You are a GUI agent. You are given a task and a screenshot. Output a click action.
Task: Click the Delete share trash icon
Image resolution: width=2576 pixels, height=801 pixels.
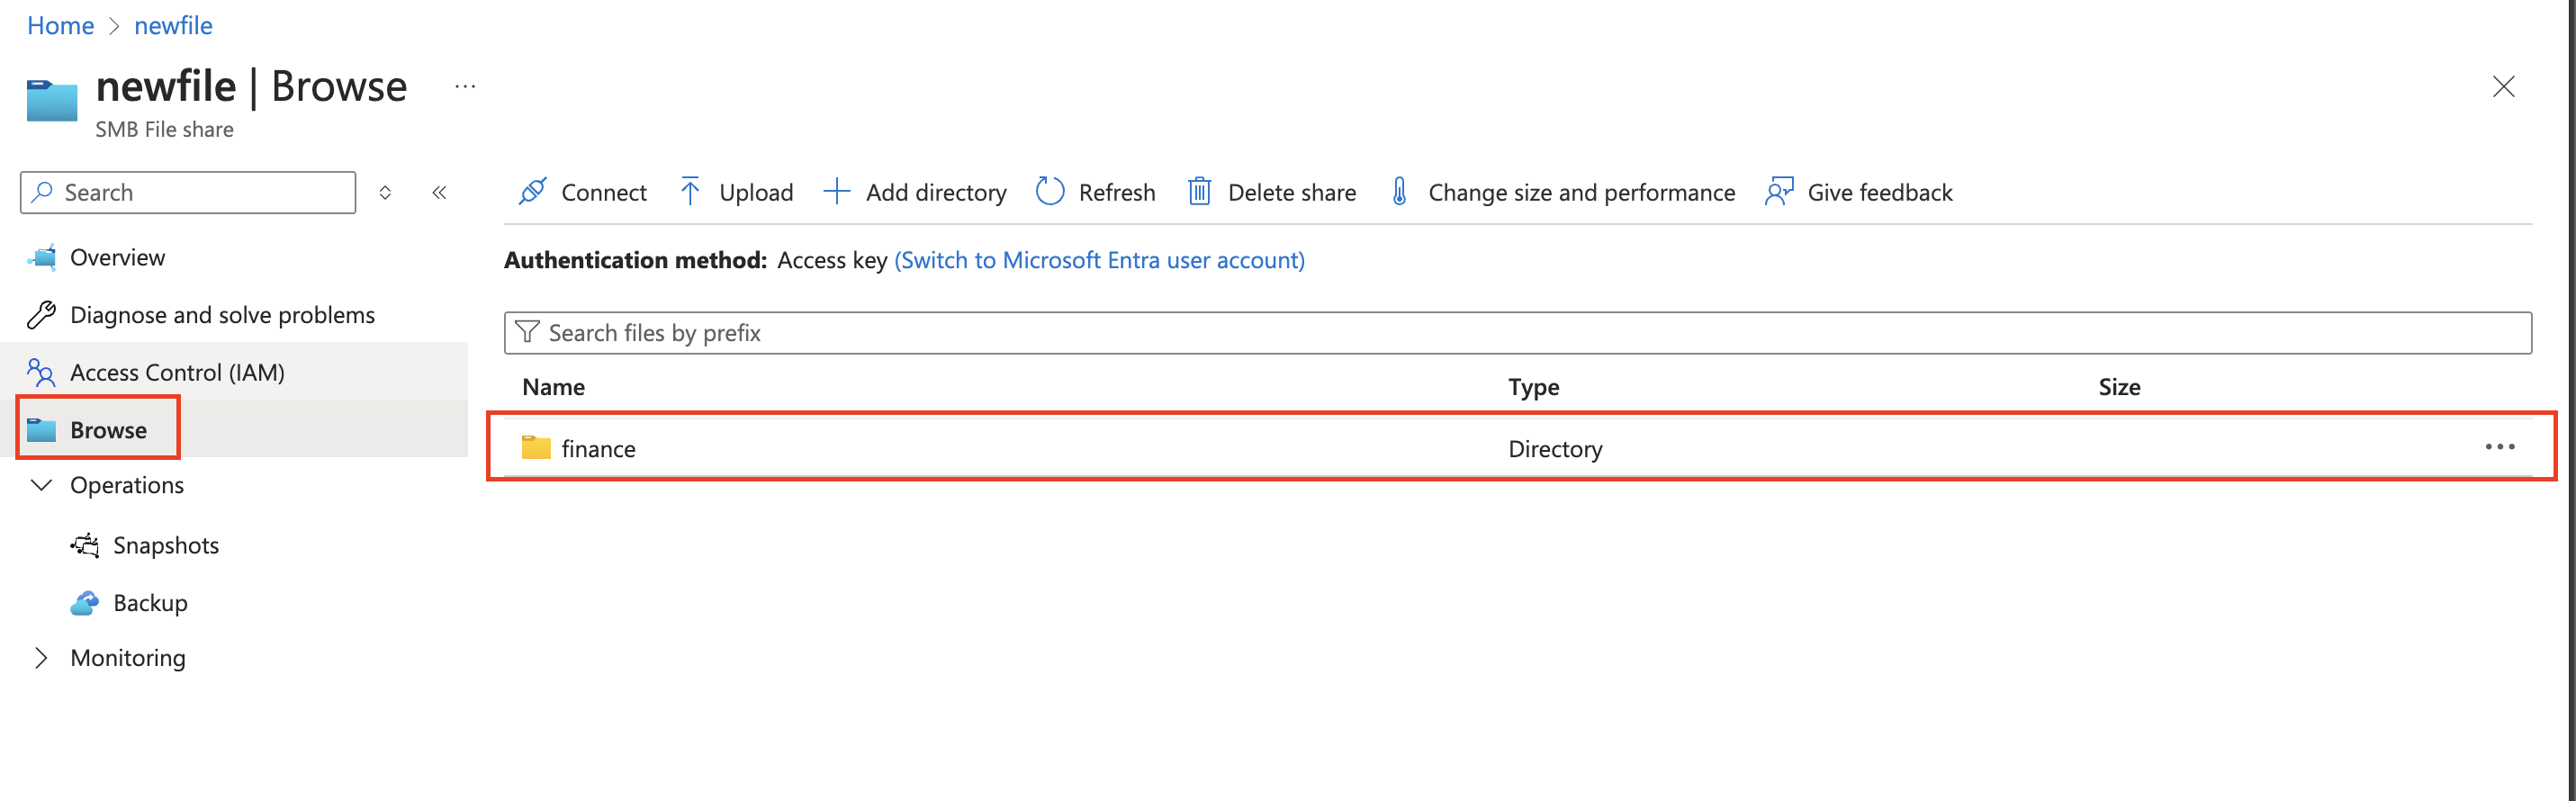[x=1199, y=191]
